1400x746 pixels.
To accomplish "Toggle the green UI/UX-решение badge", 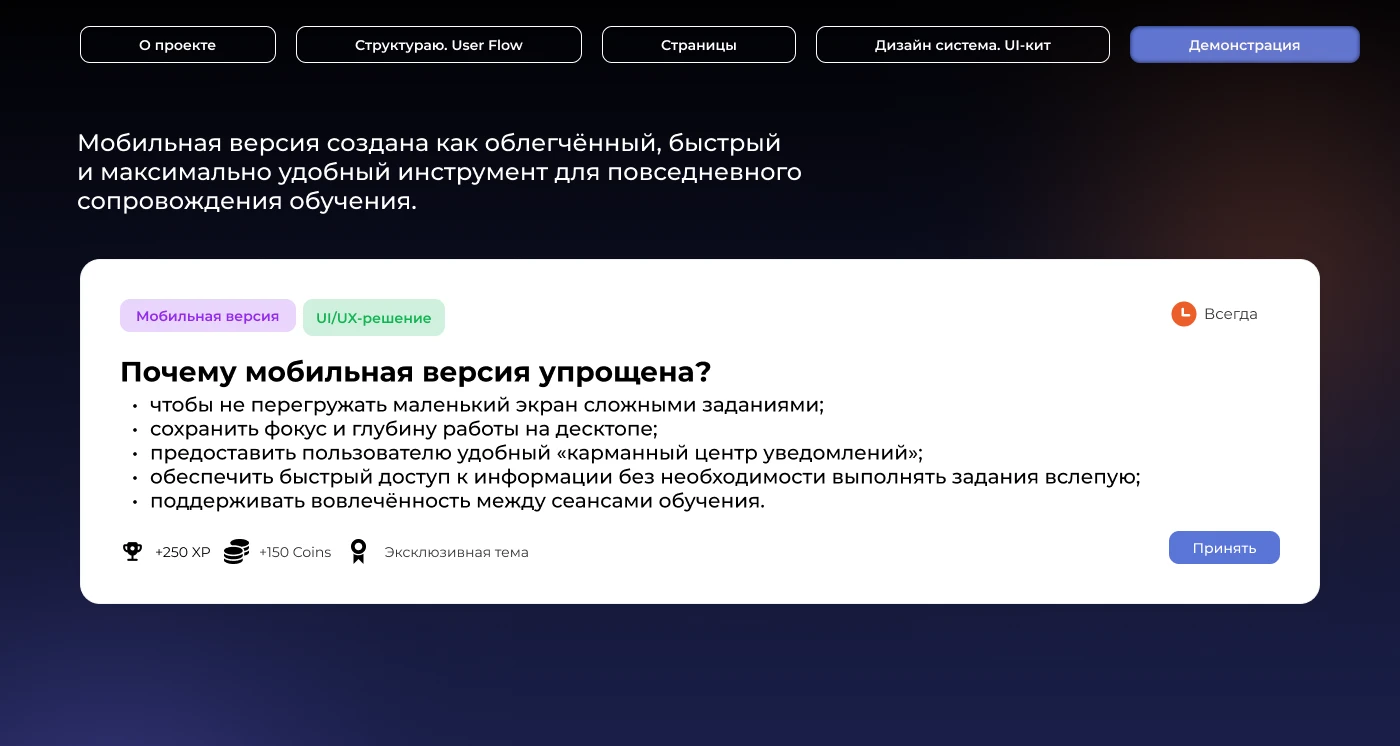I will click(374, 317).
